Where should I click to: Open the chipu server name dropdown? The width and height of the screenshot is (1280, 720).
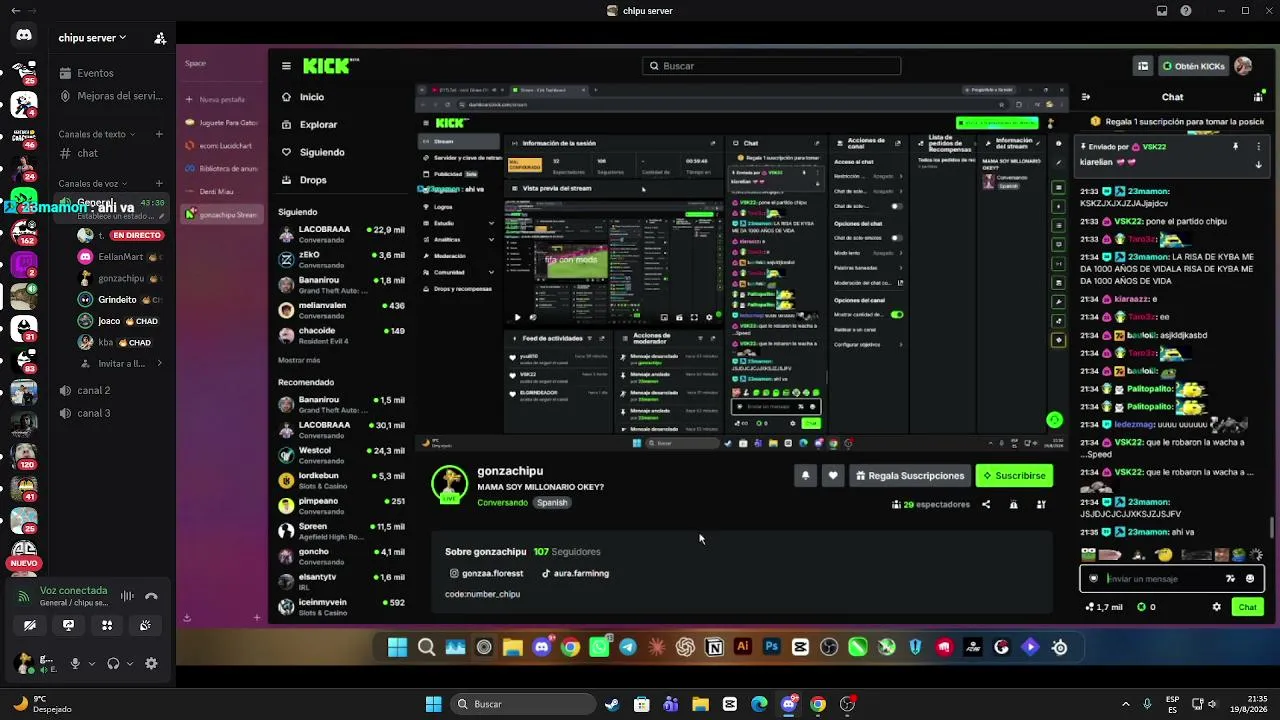point(92,38)
